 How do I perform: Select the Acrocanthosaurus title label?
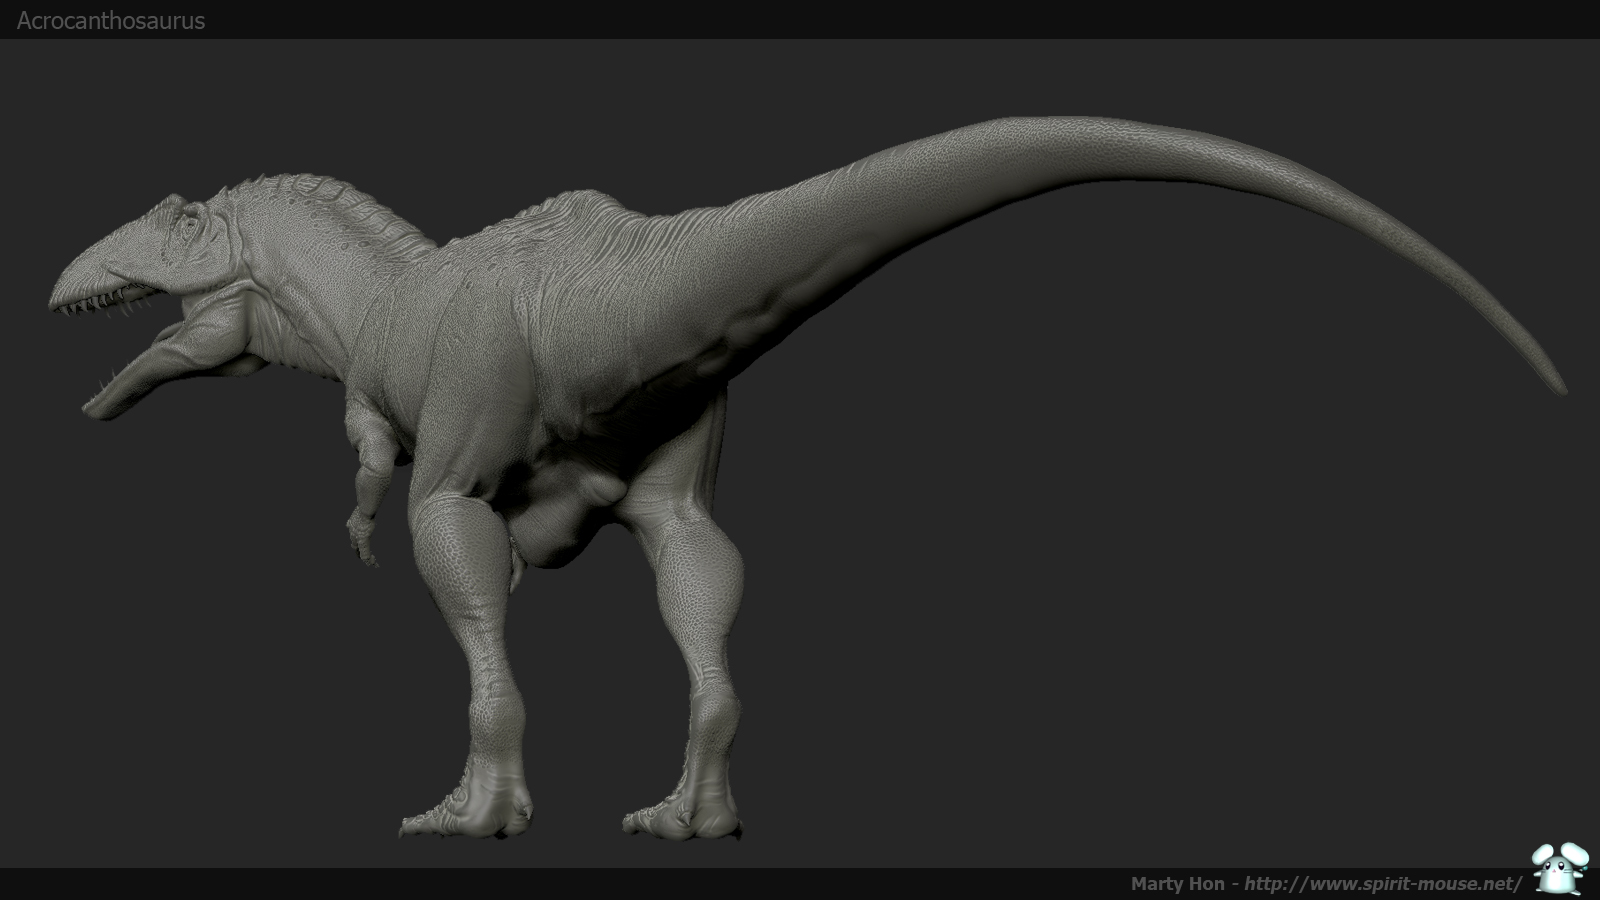111,21
